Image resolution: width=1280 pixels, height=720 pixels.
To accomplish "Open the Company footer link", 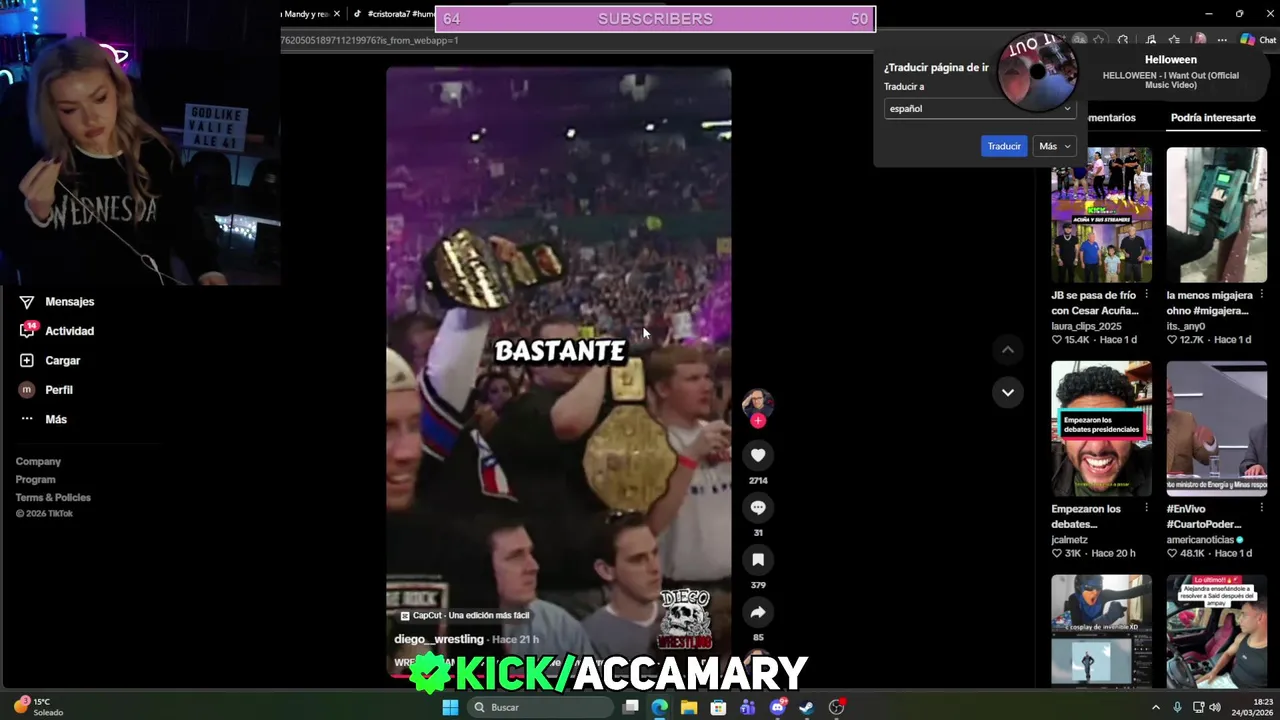I will (x=38, y=462).
